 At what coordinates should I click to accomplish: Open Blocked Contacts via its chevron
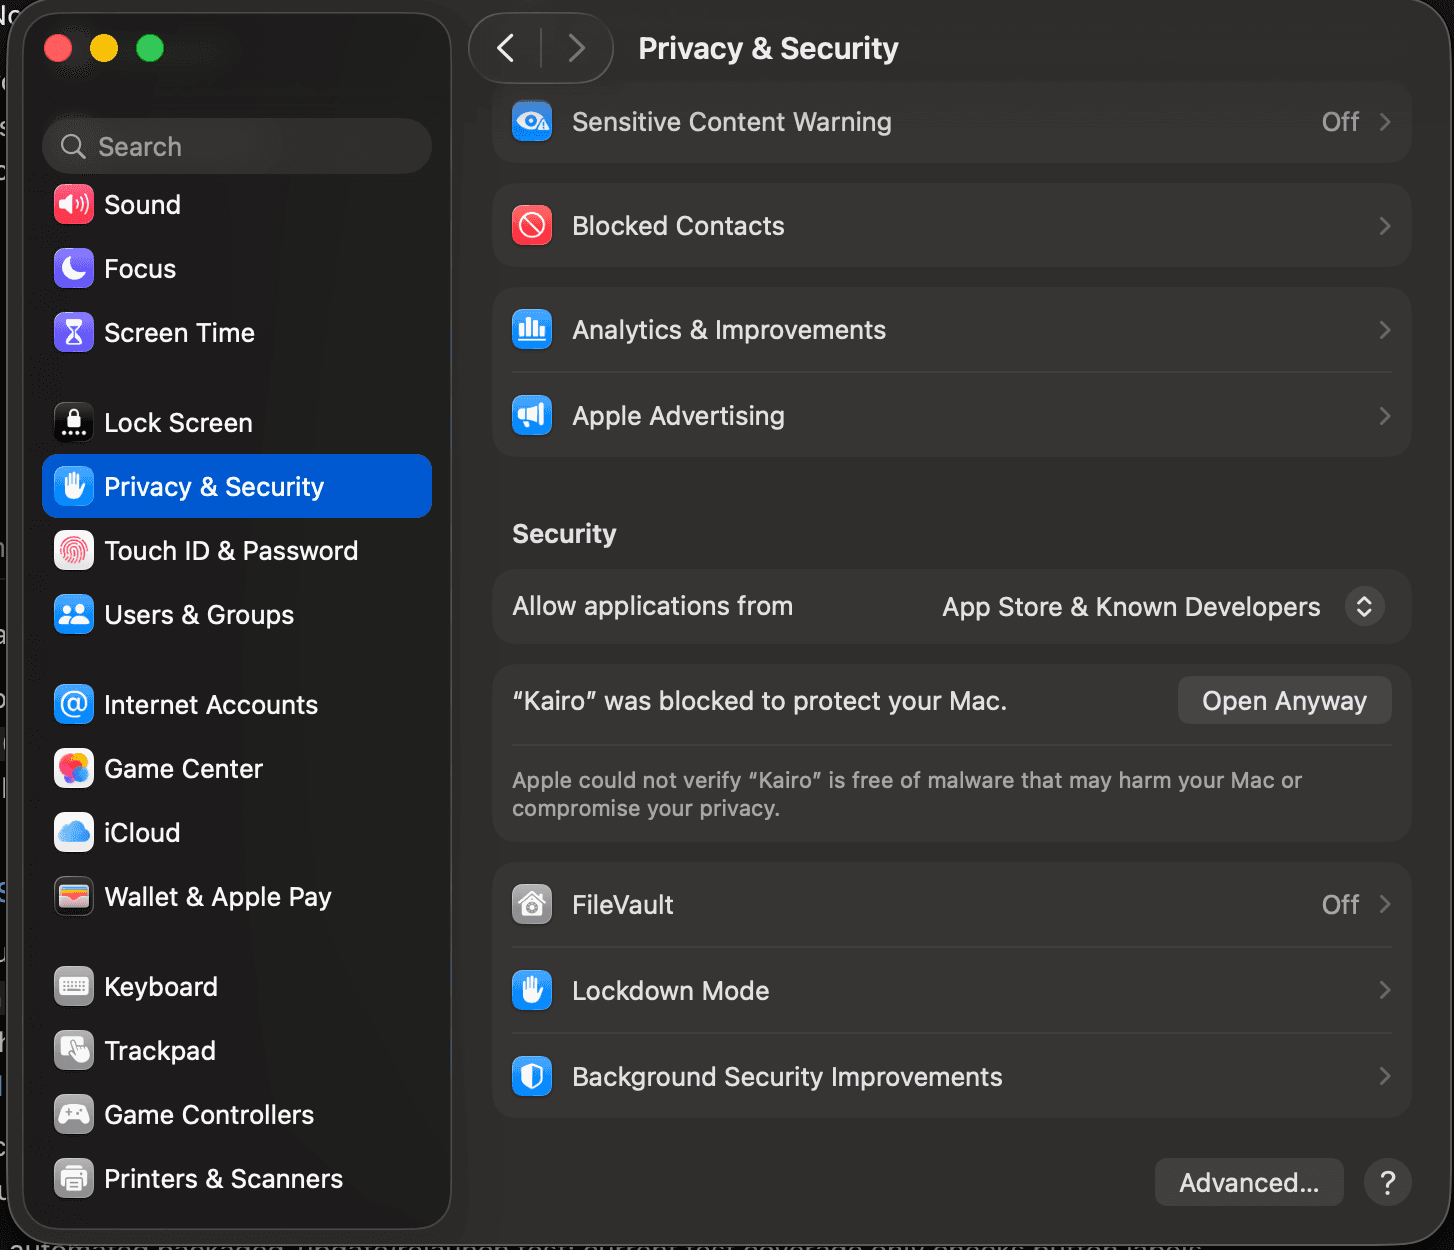click(x=1385, y=226)
